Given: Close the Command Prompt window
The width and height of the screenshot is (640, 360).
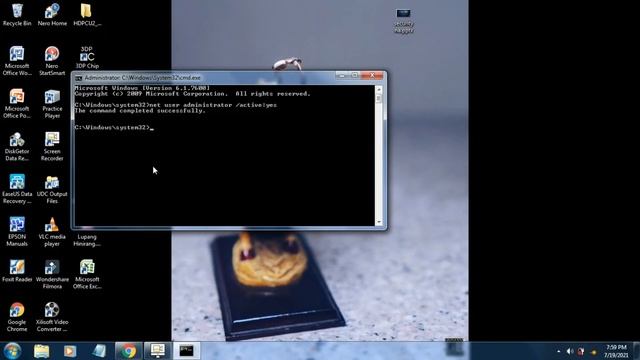Looking at the screenshot, I should 372,76.
